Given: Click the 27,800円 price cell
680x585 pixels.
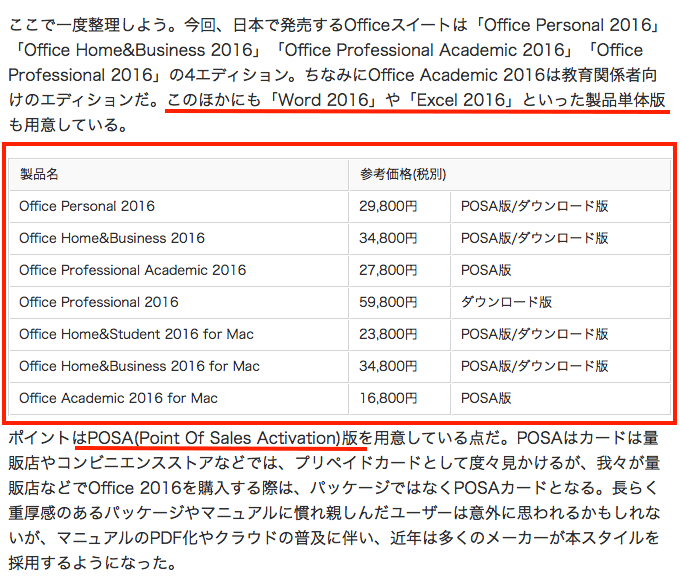Looking at the screenshot, I should click(x=400, y=271).
